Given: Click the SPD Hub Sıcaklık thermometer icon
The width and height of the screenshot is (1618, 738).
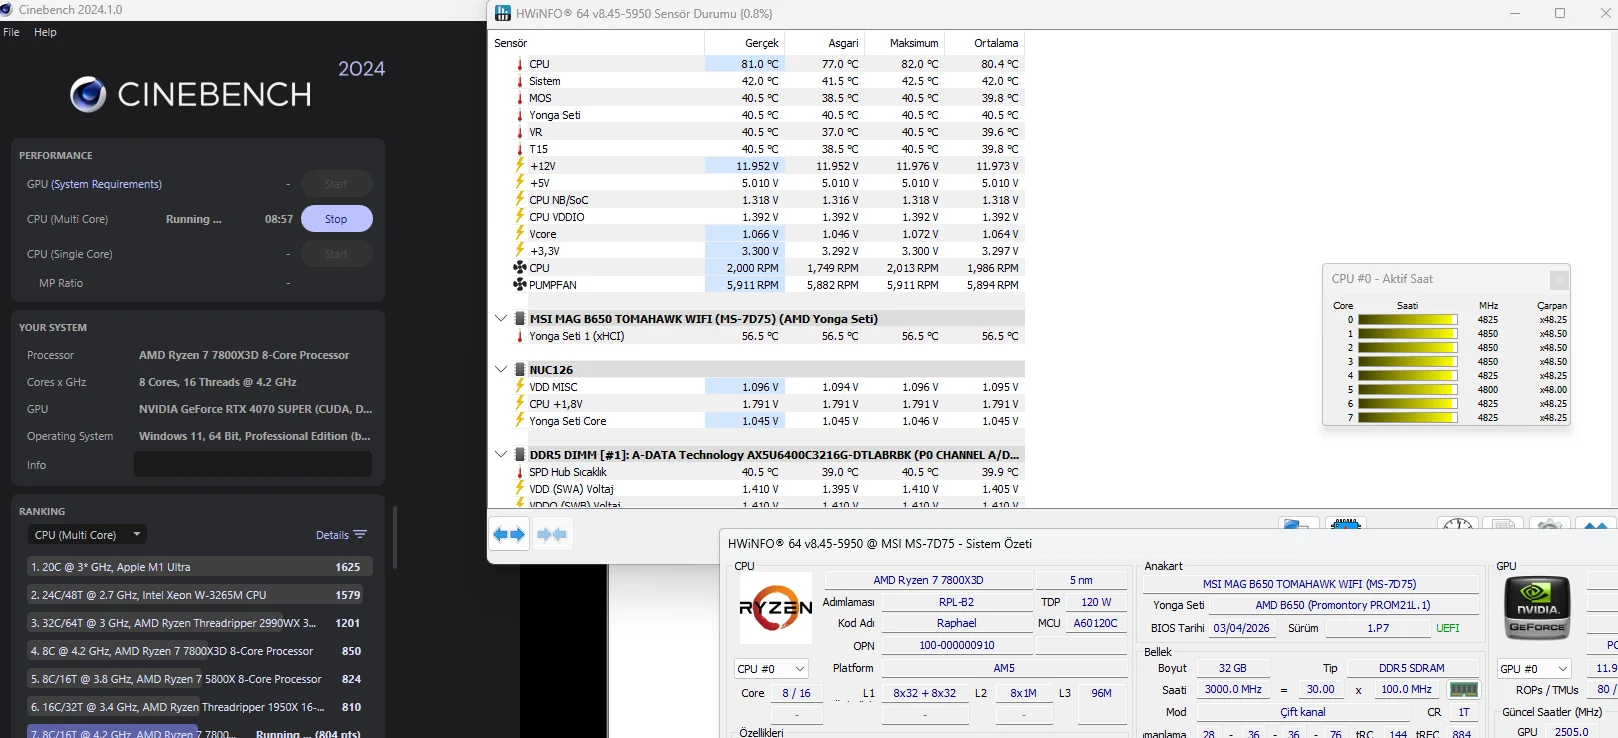Looking at the screenshot, I should (x=520, y=472).
